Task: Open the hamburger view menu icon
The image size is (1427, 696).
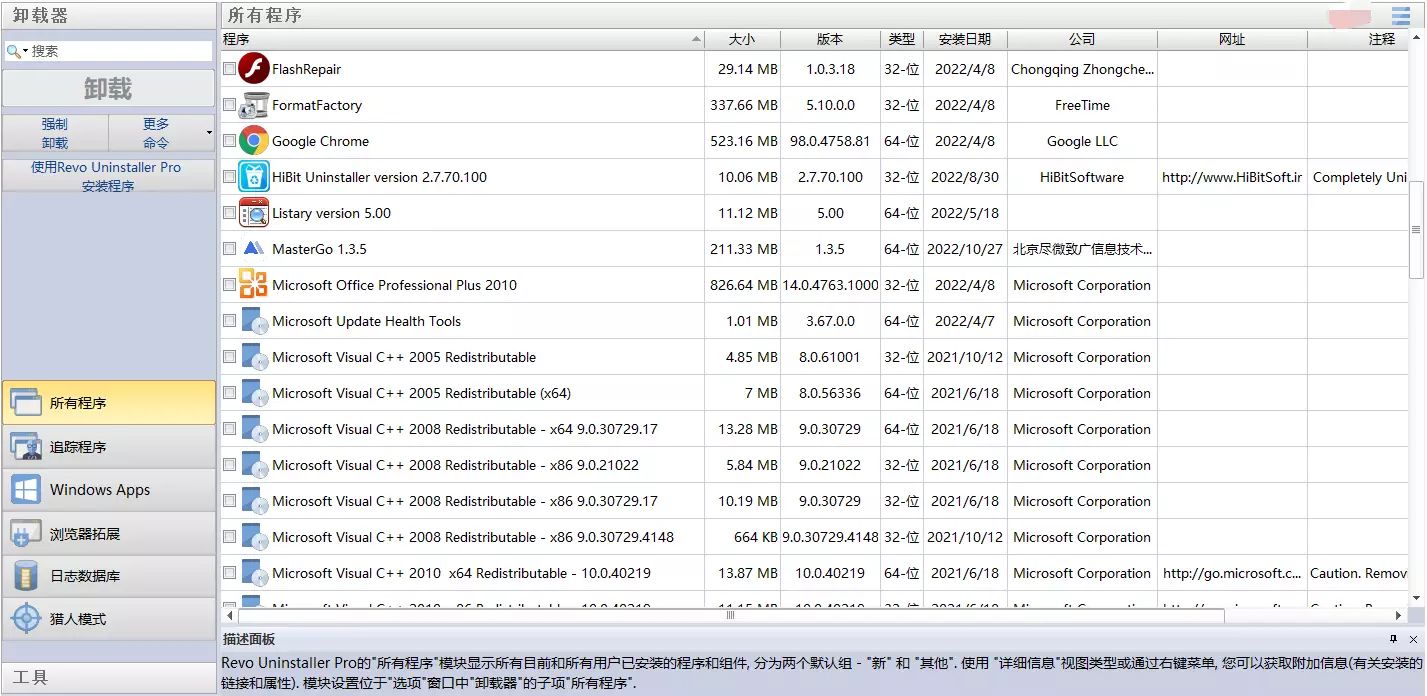Action: click(1400, 15)
